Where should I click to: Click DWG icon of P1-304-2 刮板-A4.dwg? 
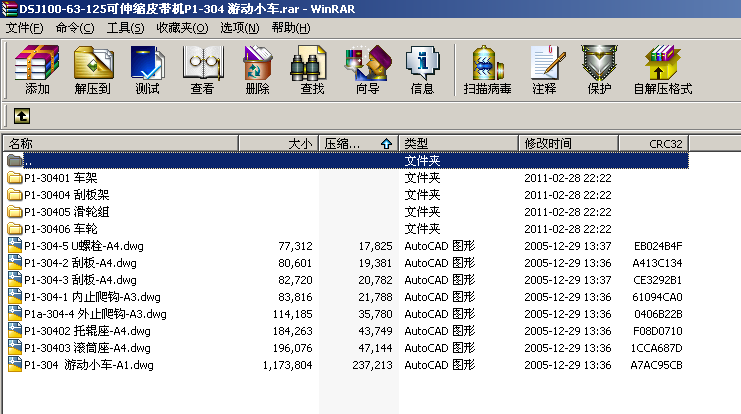[15, 262]
